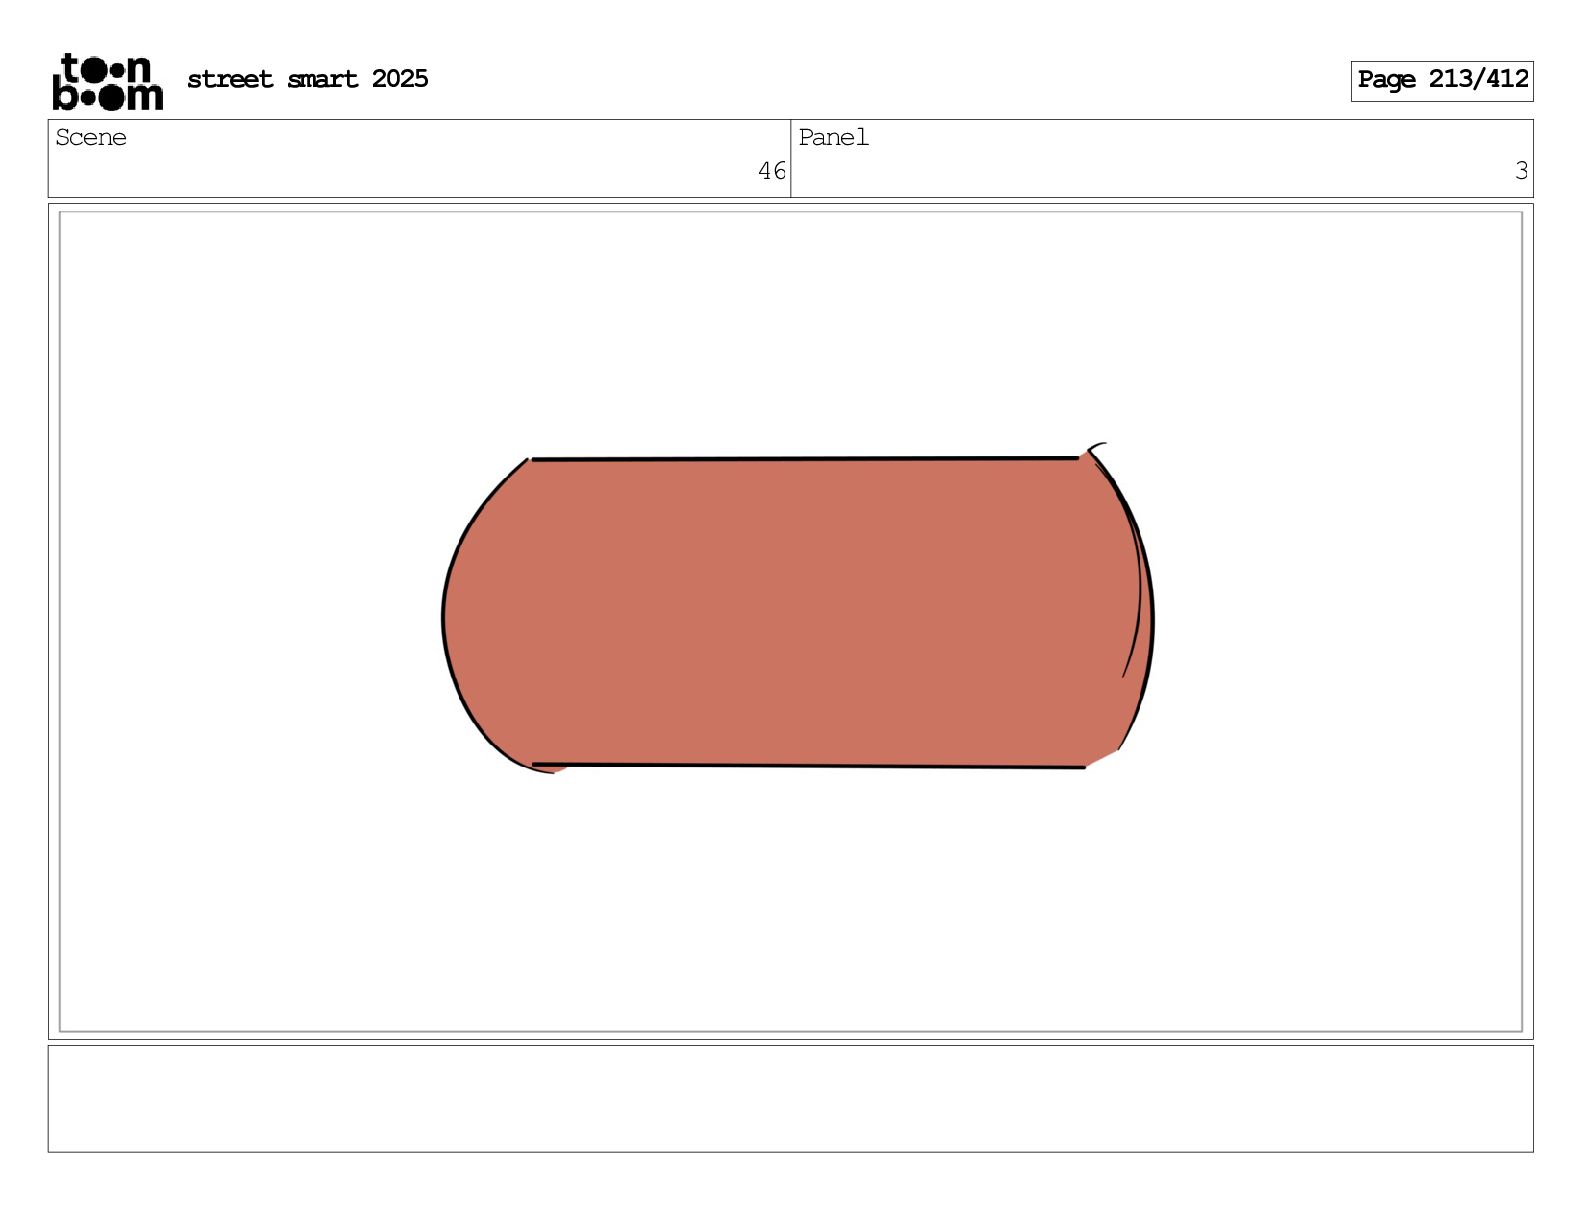Click the empty notes box below the panel
Screen dimensions: 1584x1224
point(790,1099)
